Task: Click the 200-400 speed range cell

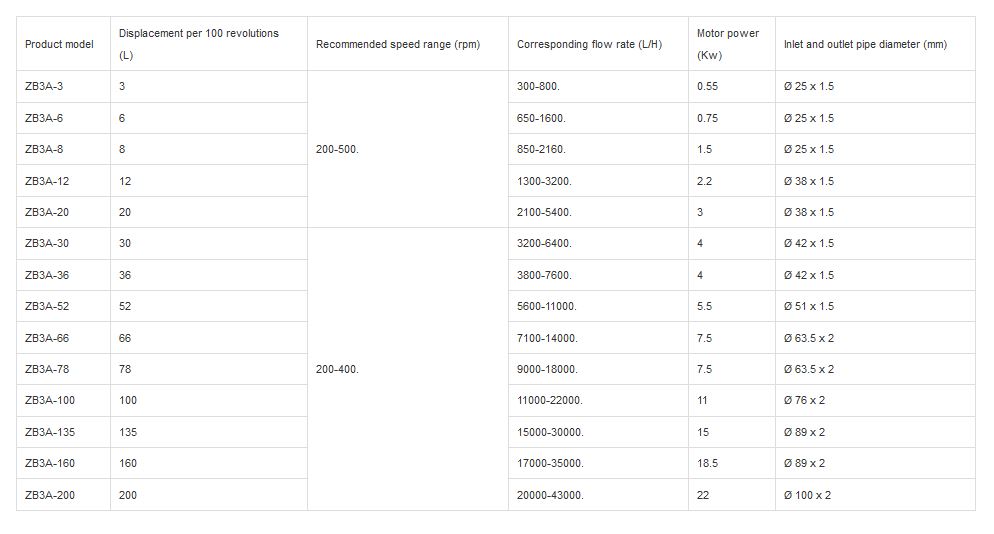Action: click(337, 369)
